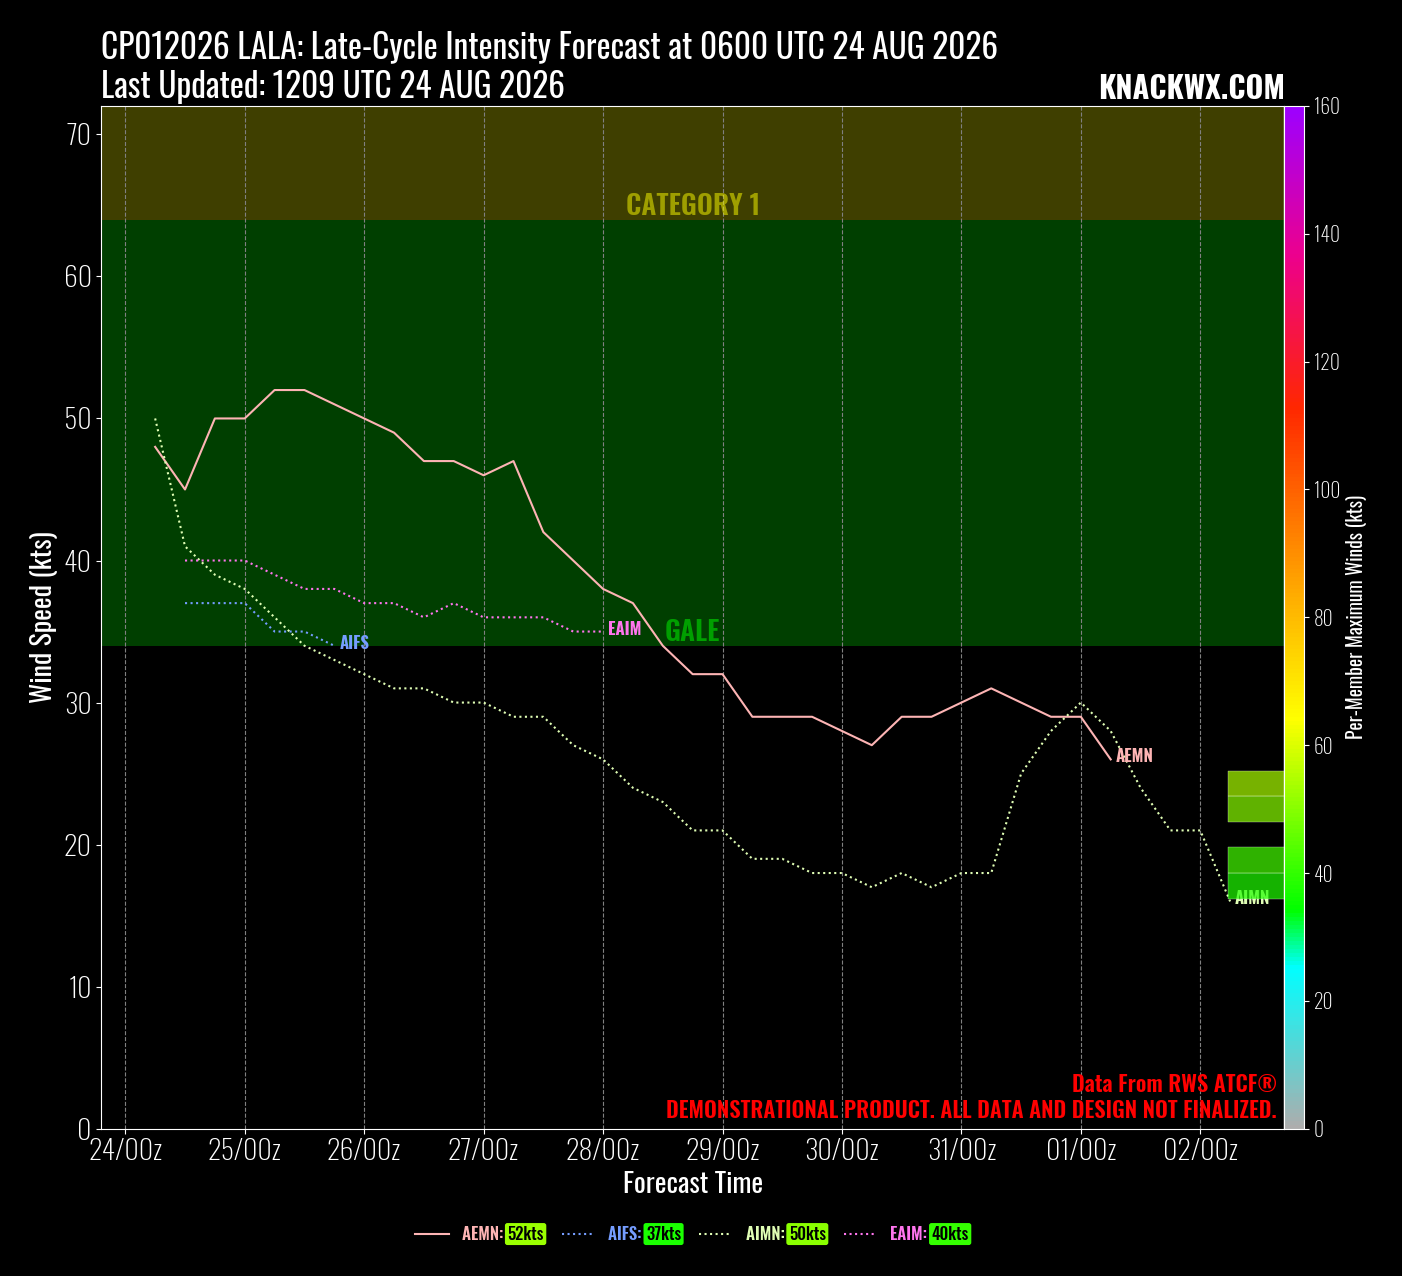Click the 'Data From RWS ATCF®' credit
The width and height of the screenshot is (1402, 1276).
1174,1084
